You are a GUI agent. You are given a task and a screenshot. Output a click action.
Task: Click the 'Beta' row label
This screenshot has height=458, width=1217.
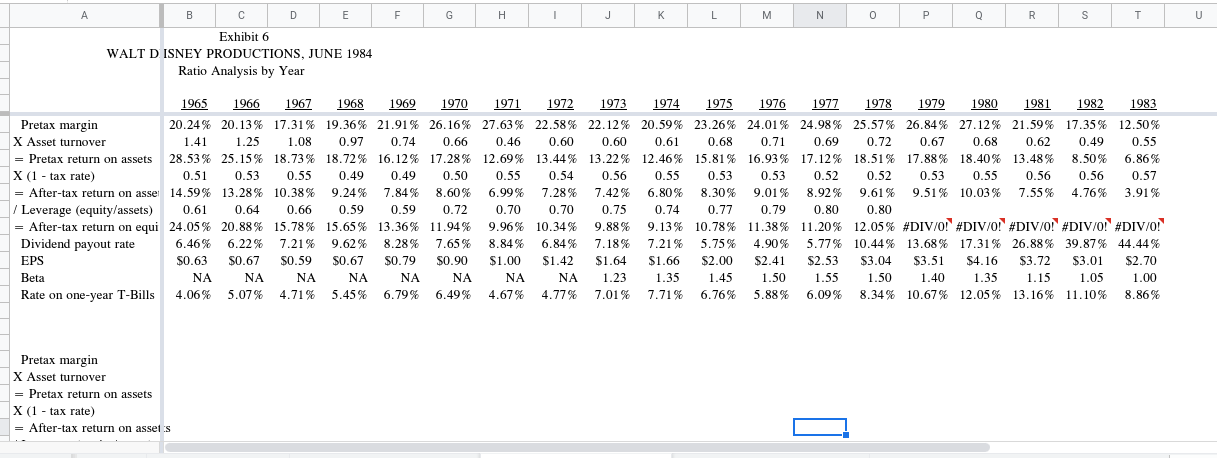click(32, 278)
